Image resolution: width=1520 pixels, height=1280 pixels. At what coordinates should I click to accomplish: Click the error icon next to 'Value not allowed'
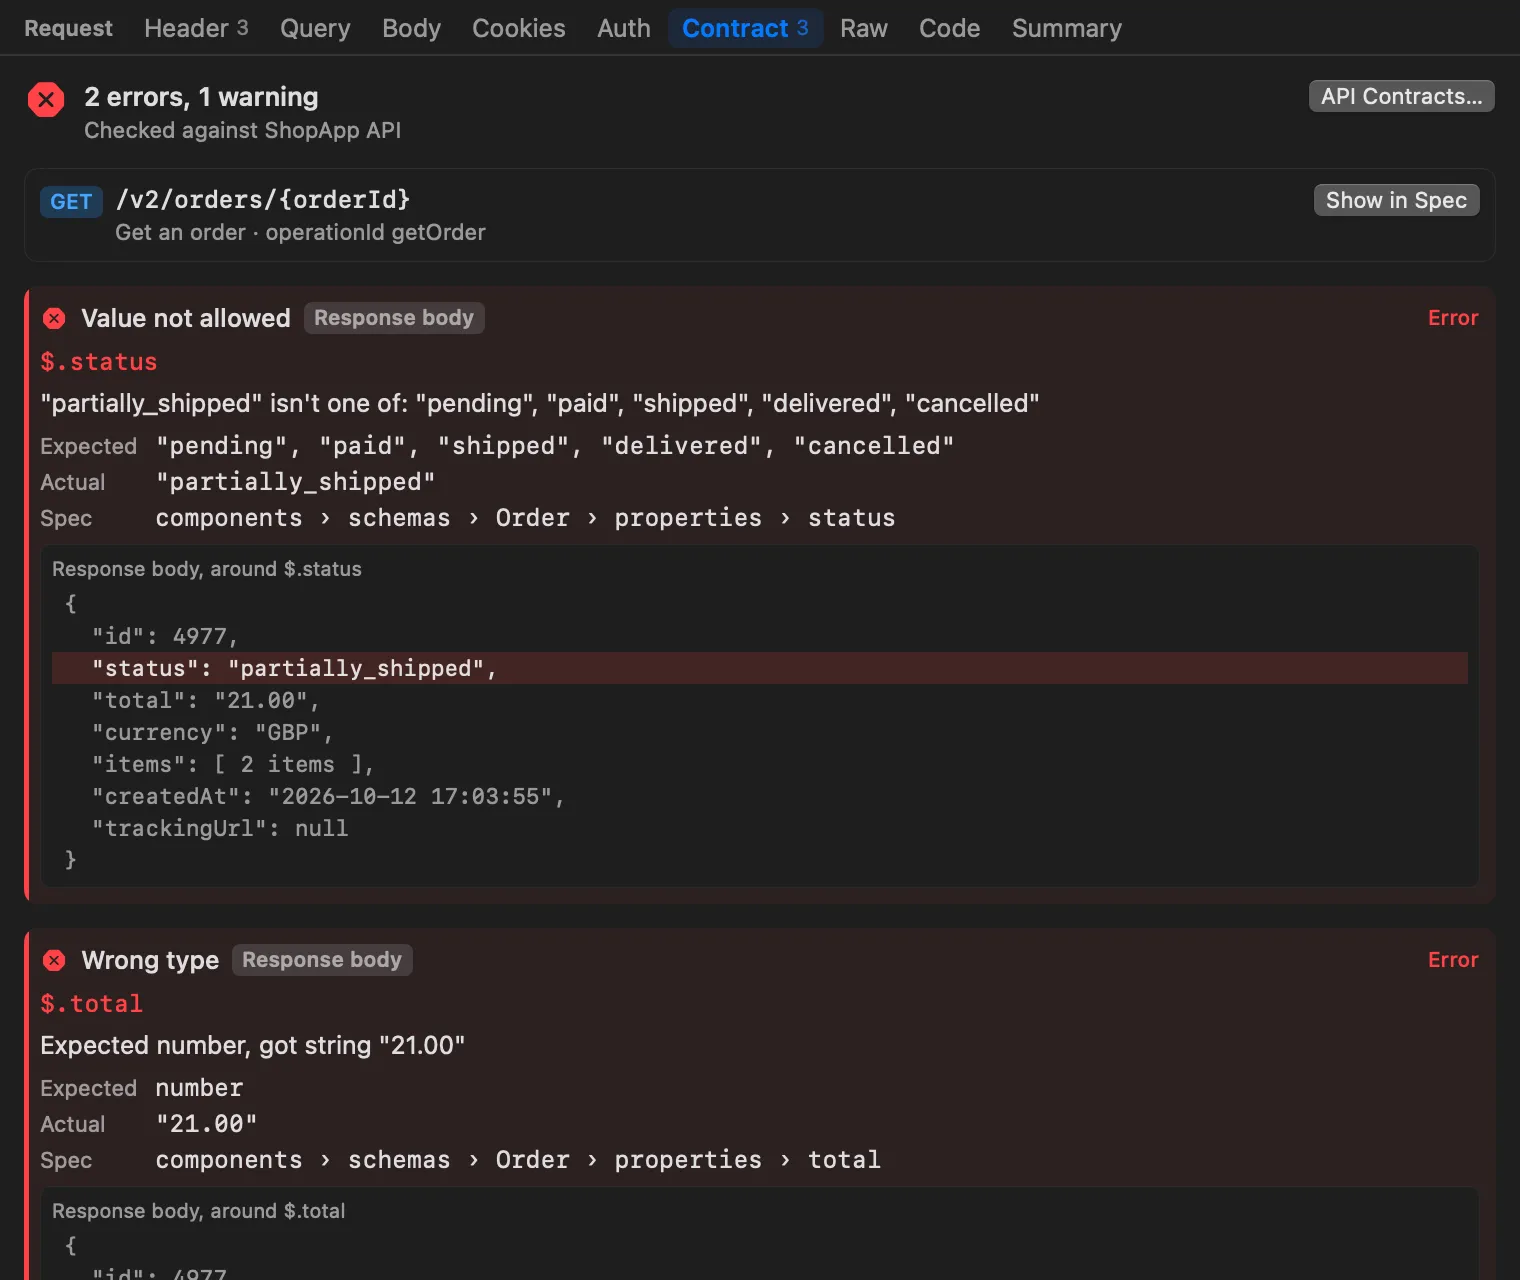point(54,318)
